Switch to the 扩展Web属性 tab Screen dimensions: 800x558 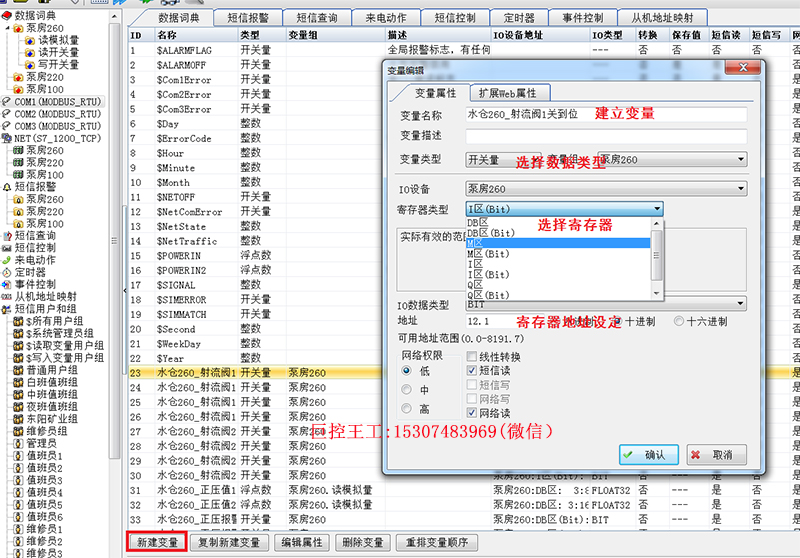coord(508,93)
